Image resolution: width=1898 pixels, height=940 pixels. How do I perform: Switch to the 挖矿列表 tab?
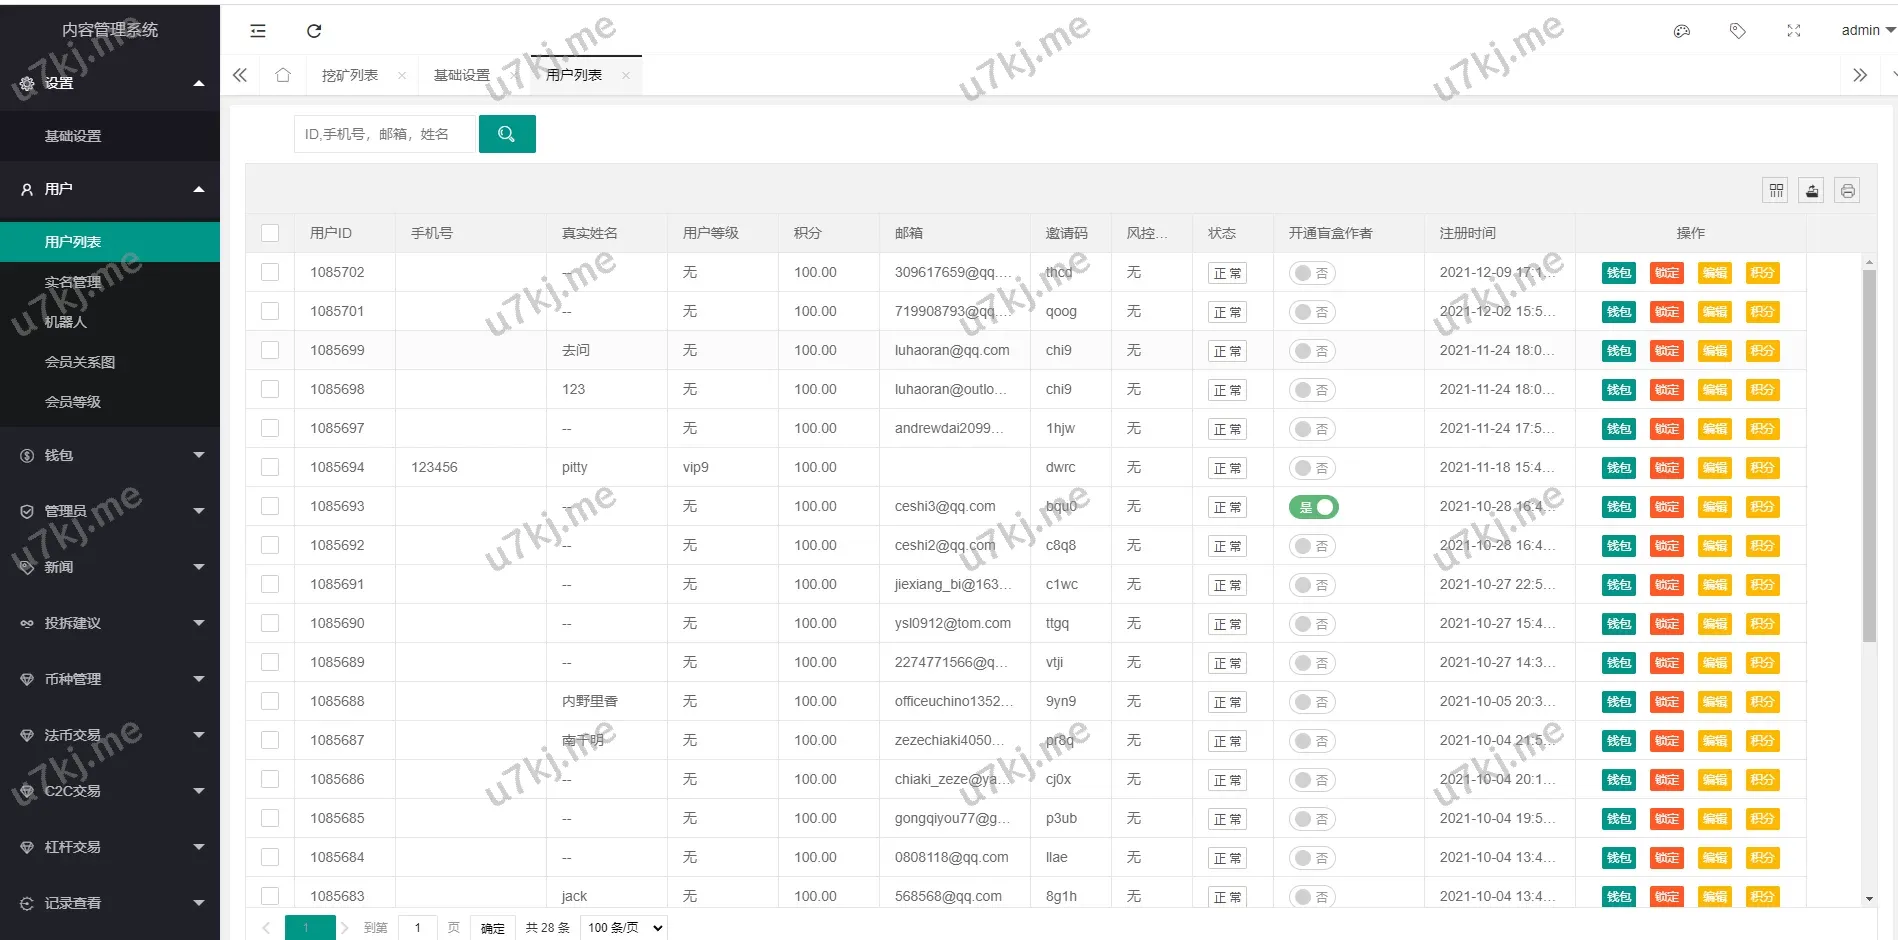[x=352, y=74]
